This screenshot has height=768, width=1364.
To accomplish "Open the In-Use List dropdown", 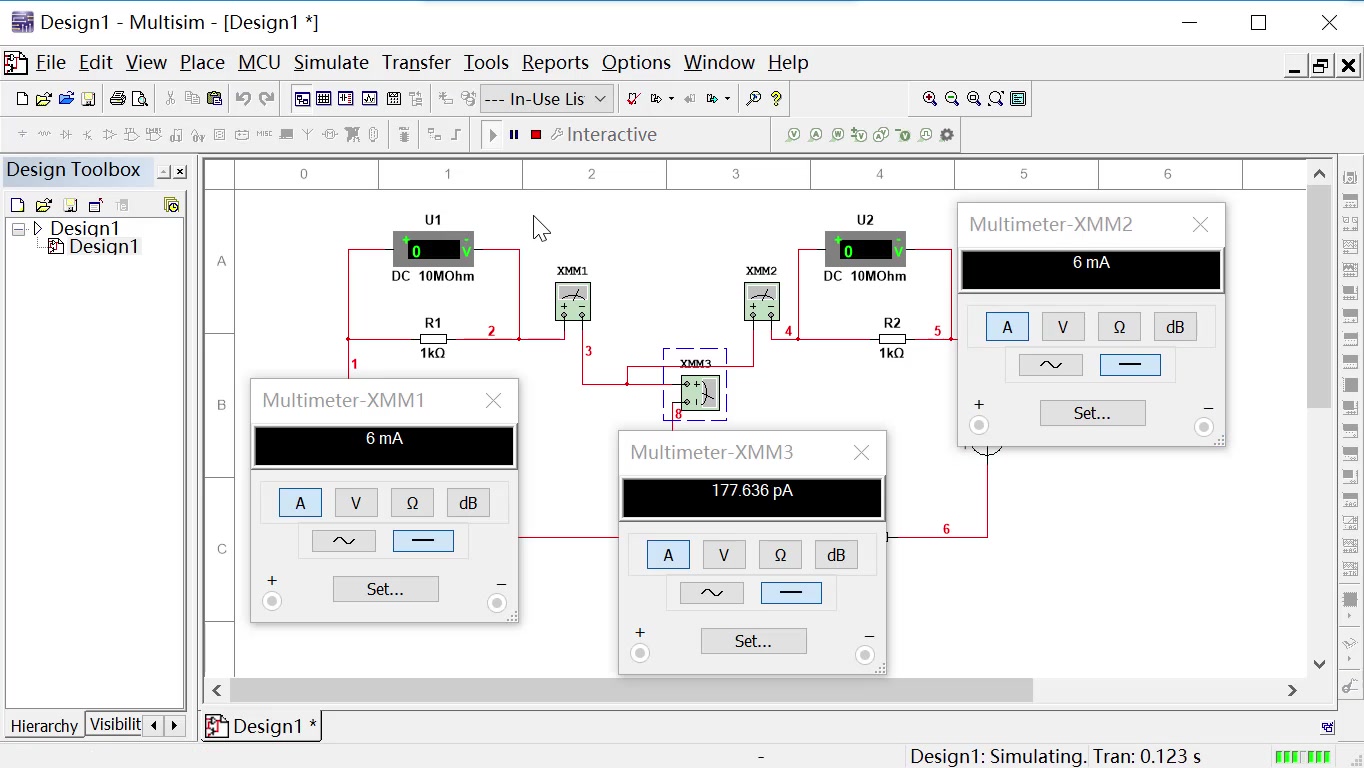I will point(547,99).
